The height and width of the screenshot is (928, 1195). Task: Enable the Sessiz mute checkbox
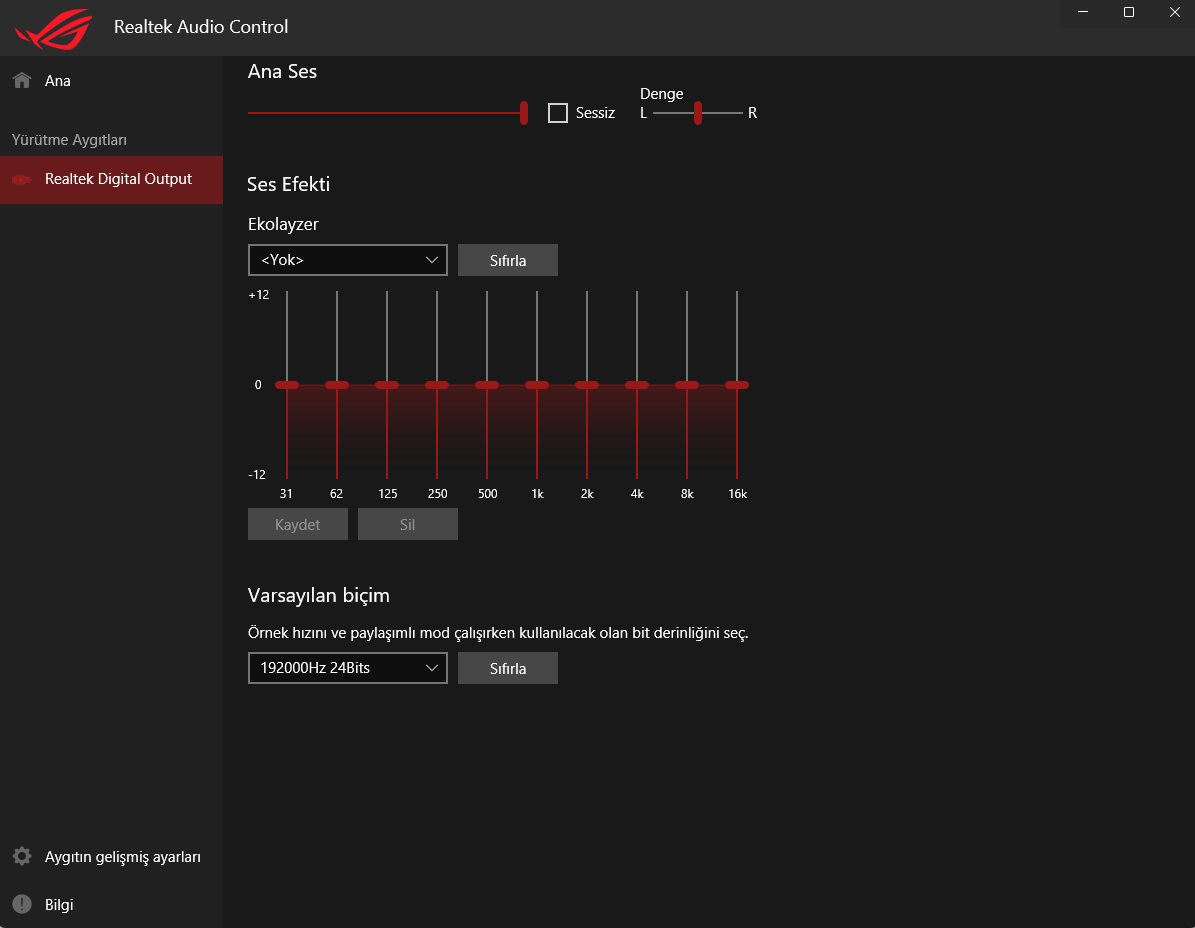pyautogui.click(x=558, y=113)
